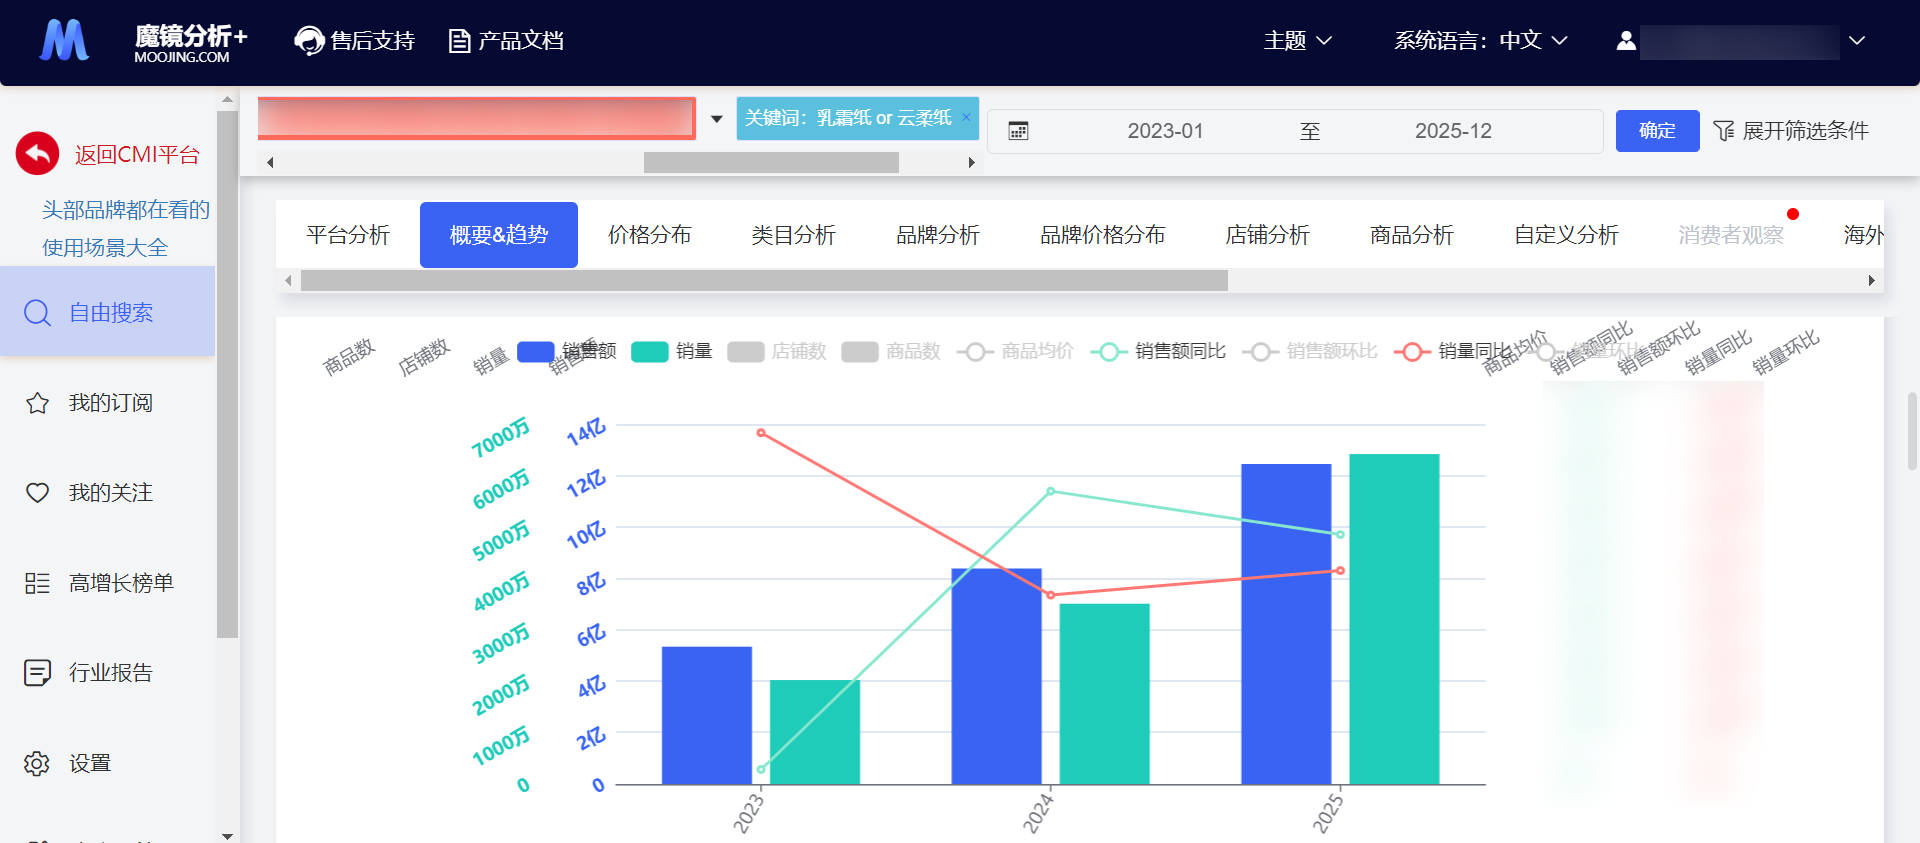Screen dimensions: 1920x843
Task: Switch to the 价格分布 tab
Action: (x=649, y=235)
